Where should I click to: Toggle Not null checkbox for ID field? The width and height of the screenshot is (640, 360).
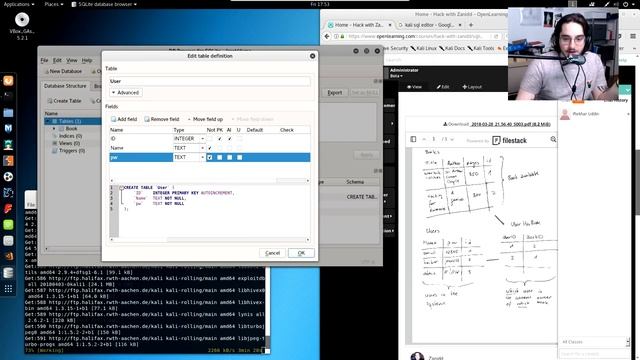tap(210, 139)
